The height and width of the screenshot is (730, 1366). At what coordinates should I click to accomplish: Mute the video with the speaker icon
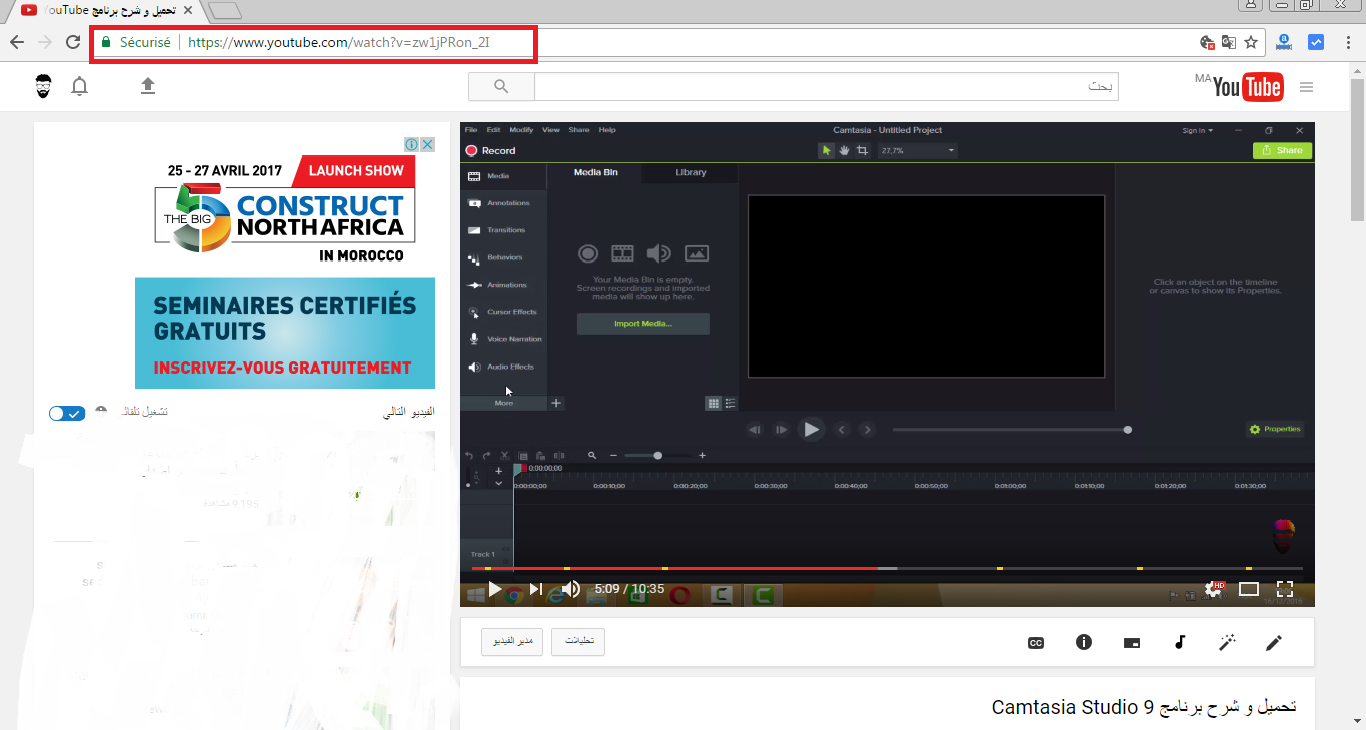[x=571, y=589]
